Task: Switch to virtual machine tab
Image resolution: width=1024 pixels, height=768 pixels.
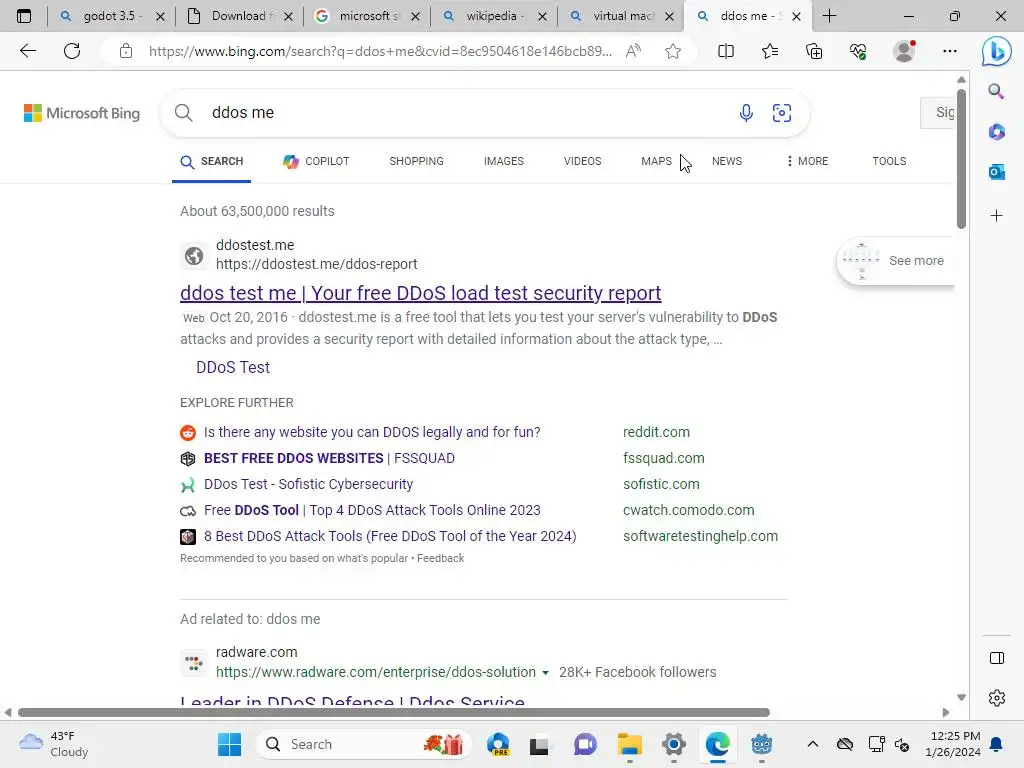Action: [x=620, y=16]
